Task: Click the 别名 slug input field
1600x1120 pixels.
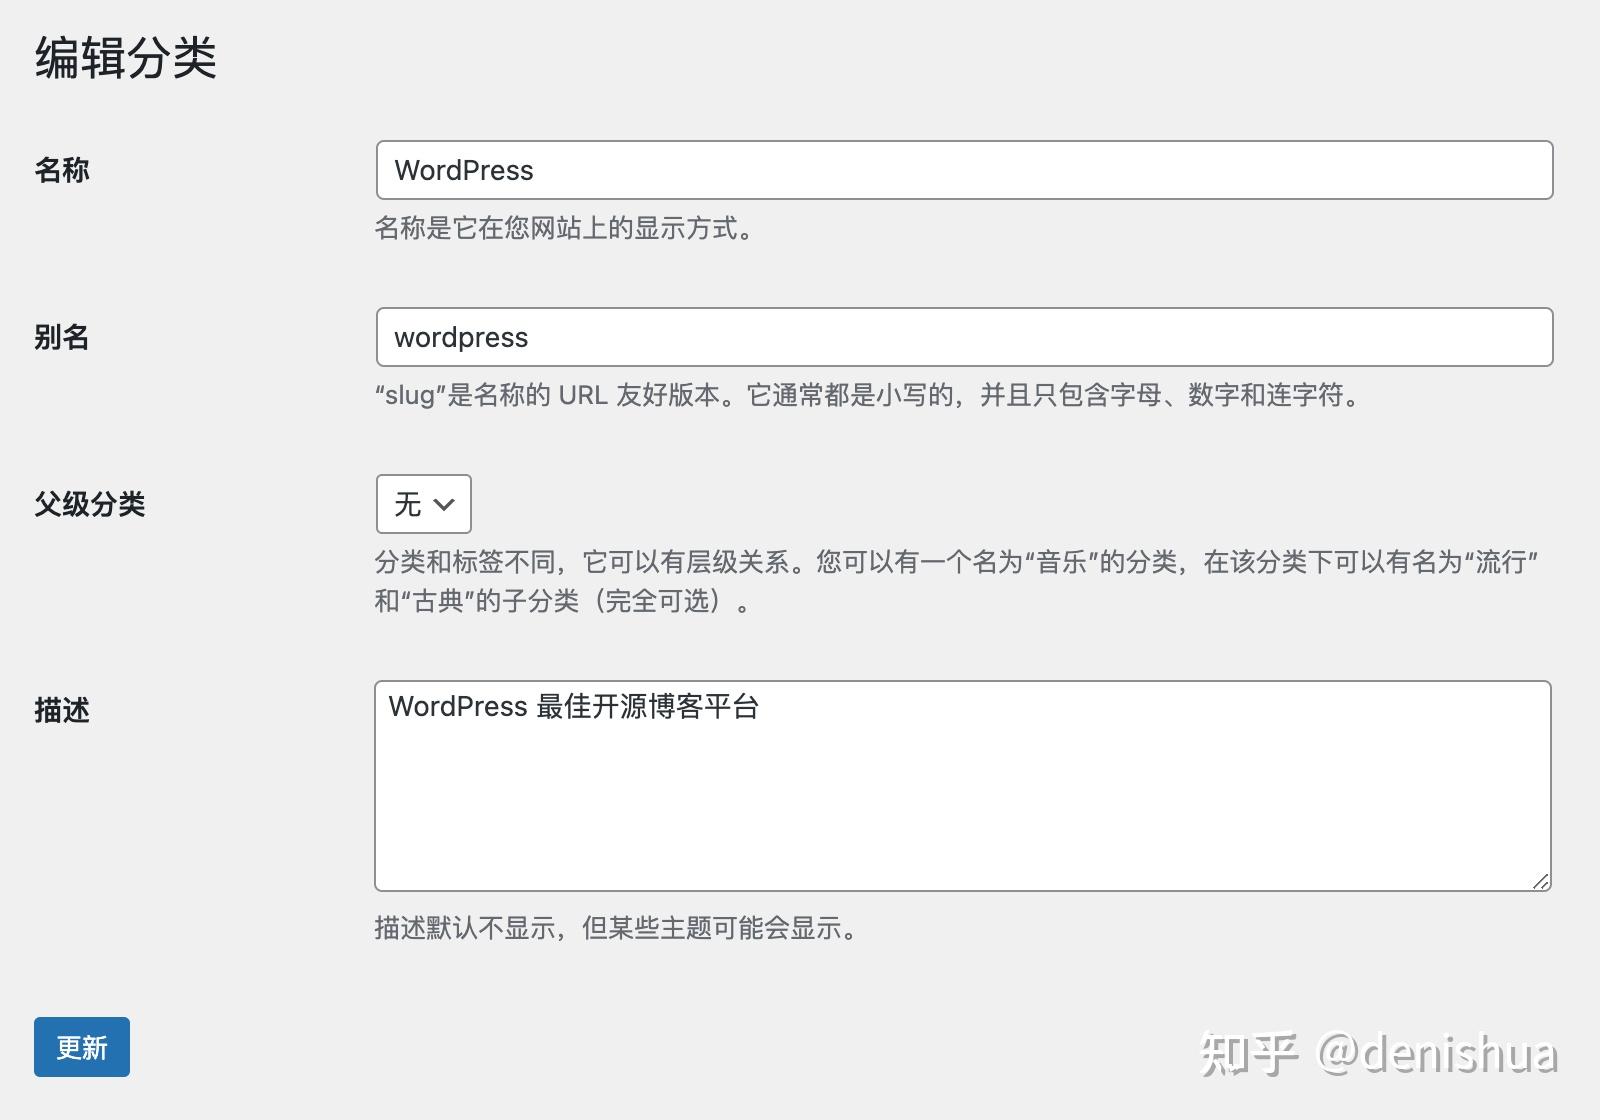Action: [x=960, y=337]
